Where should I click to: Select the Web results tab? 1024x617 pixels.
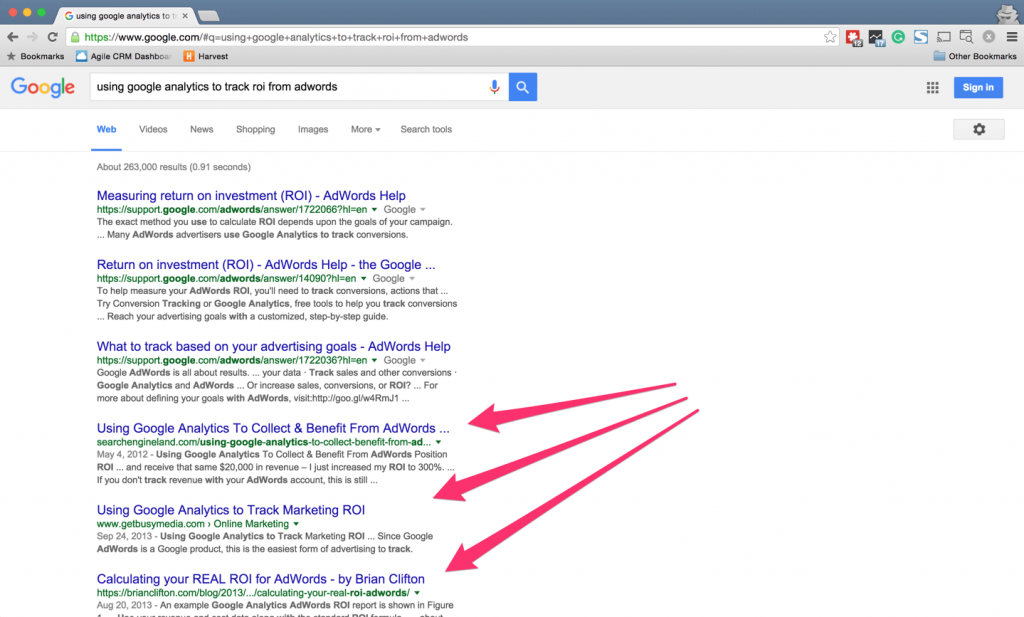pos(106,129)
